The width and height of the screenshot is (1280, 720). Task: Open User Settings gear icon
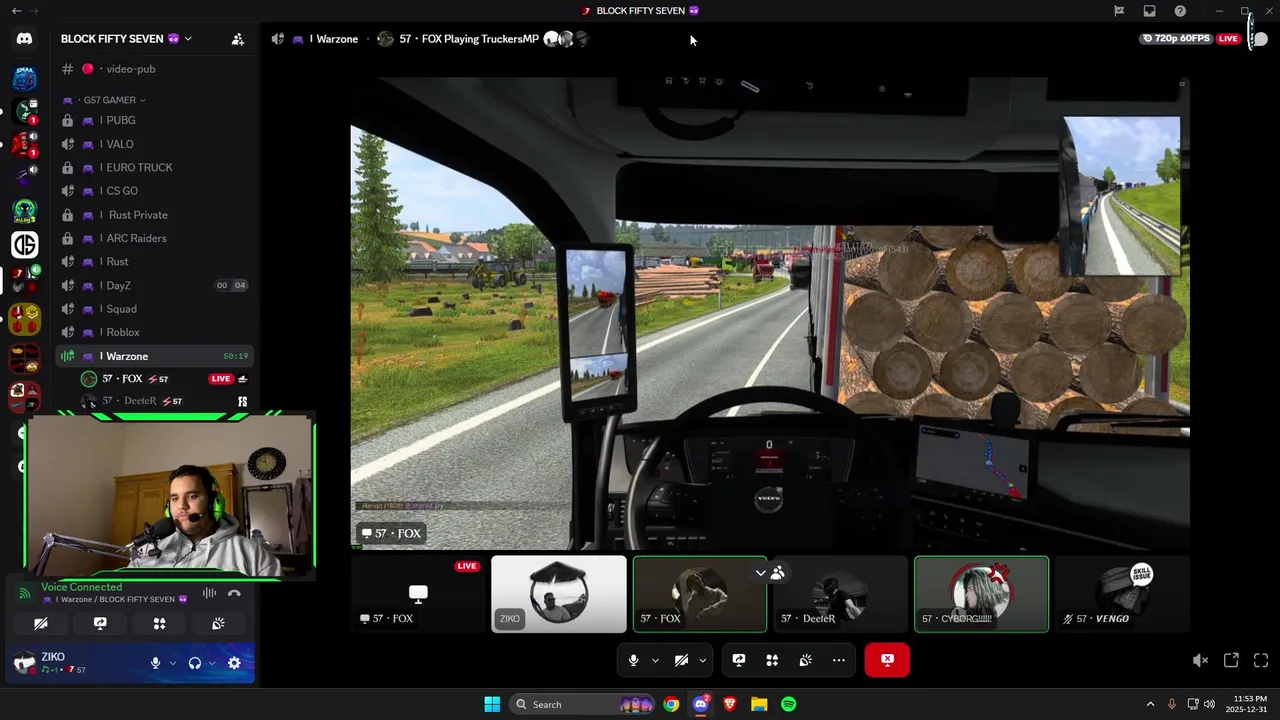pyautogui.click(x=234, y=663)
